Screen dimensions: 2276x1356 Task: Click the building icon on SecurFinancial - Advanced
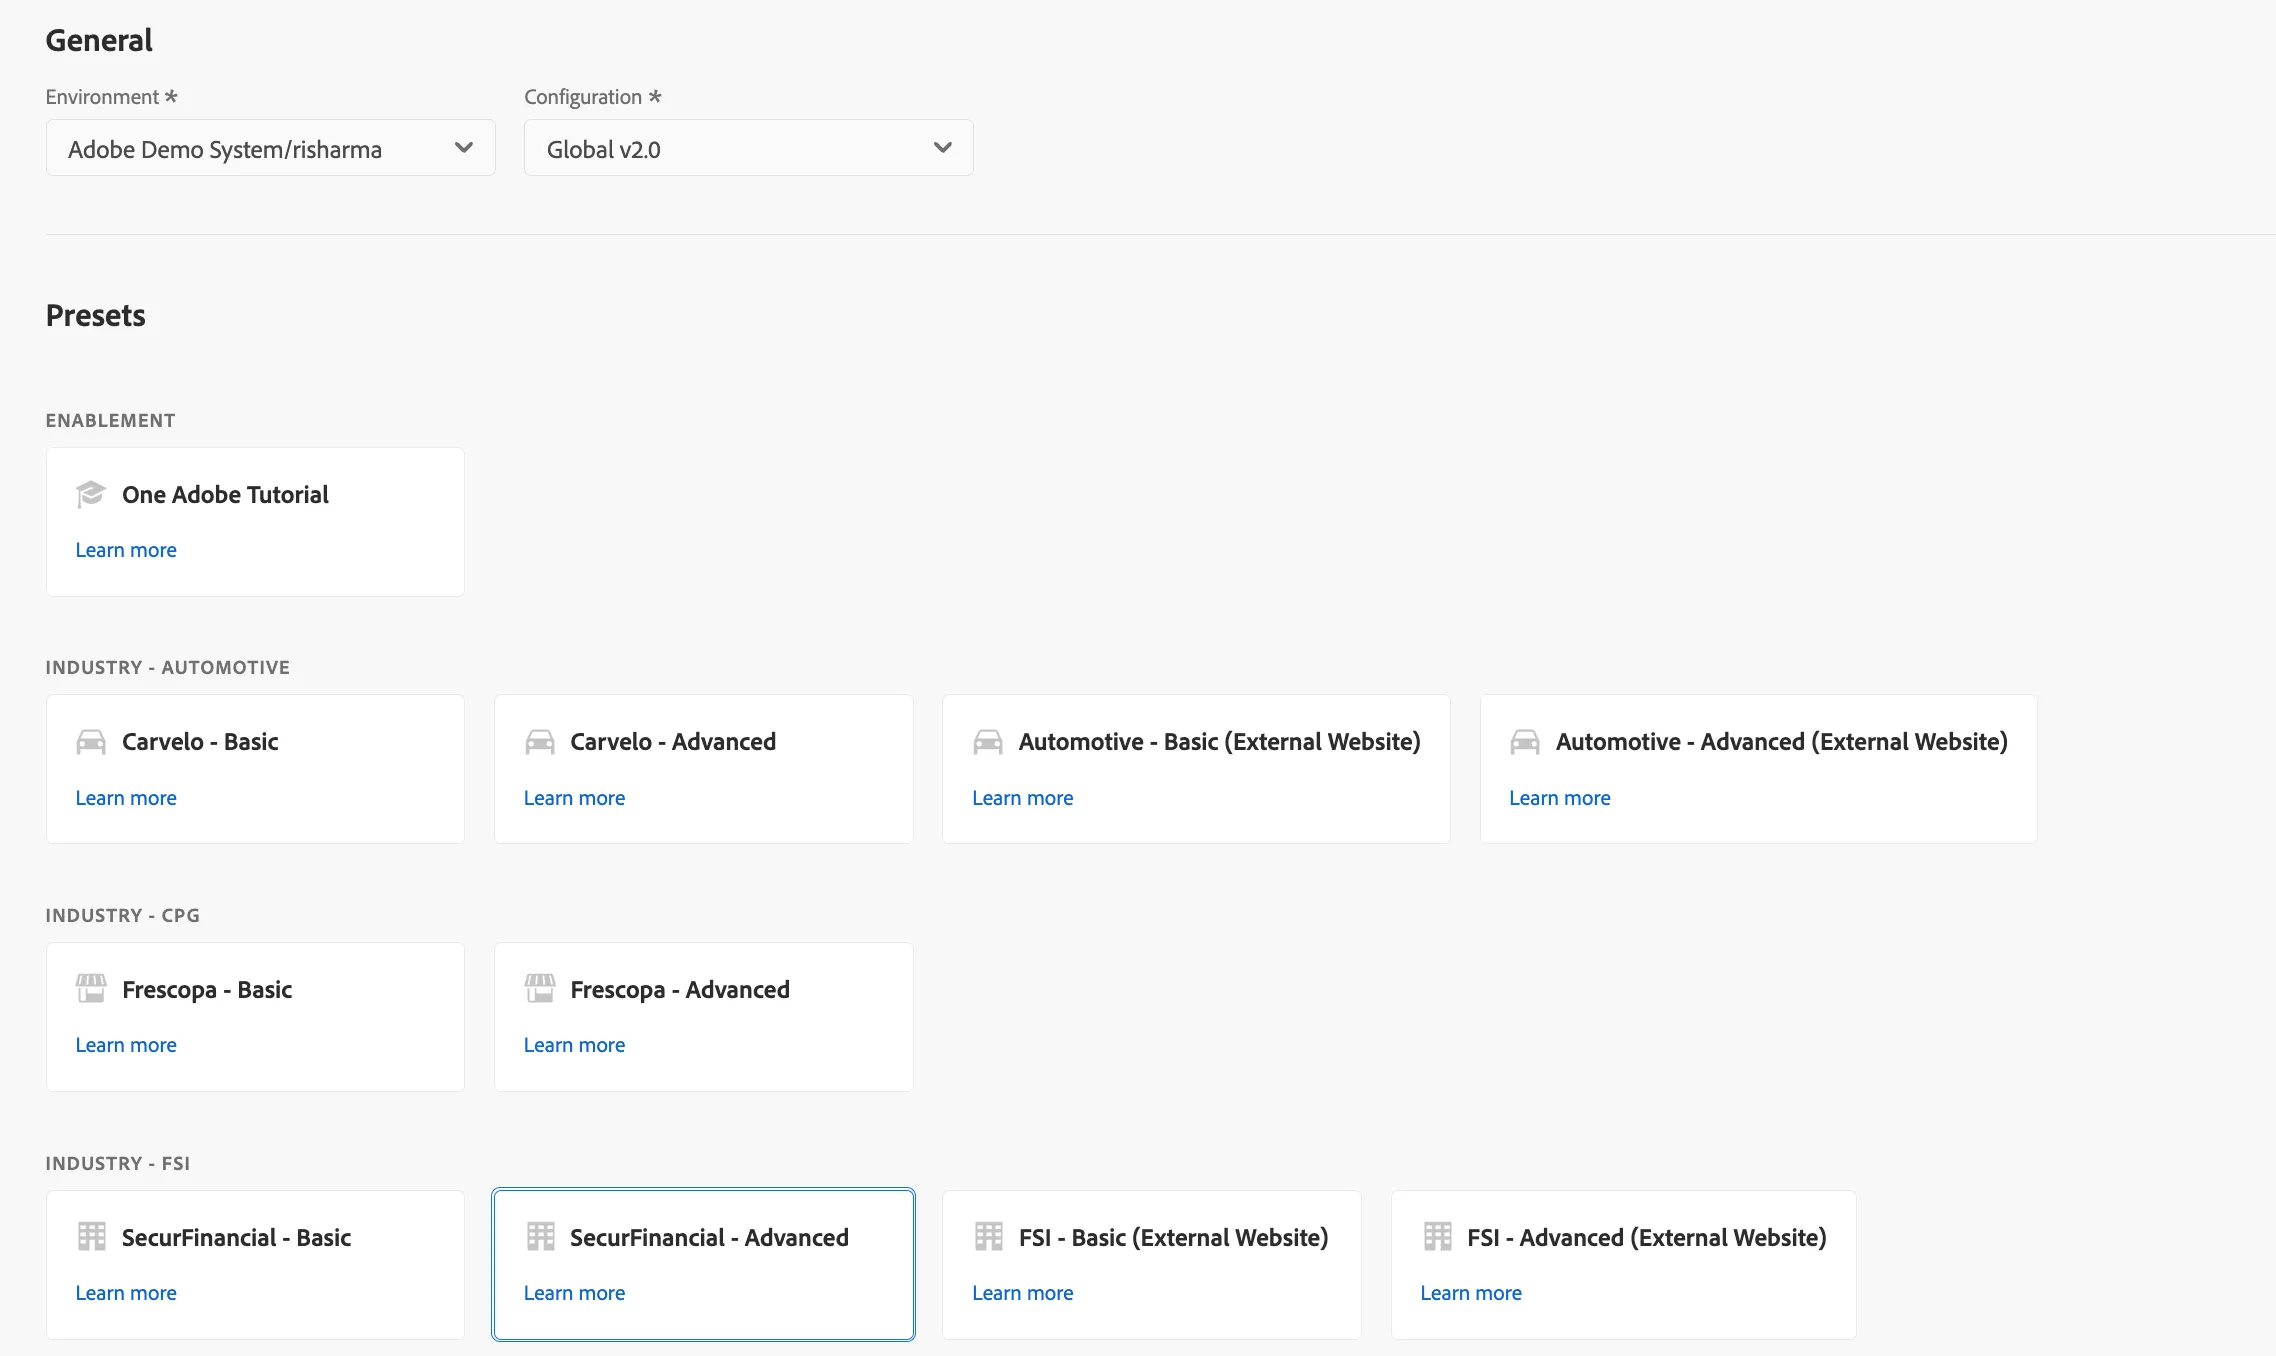pos(540,1237)
